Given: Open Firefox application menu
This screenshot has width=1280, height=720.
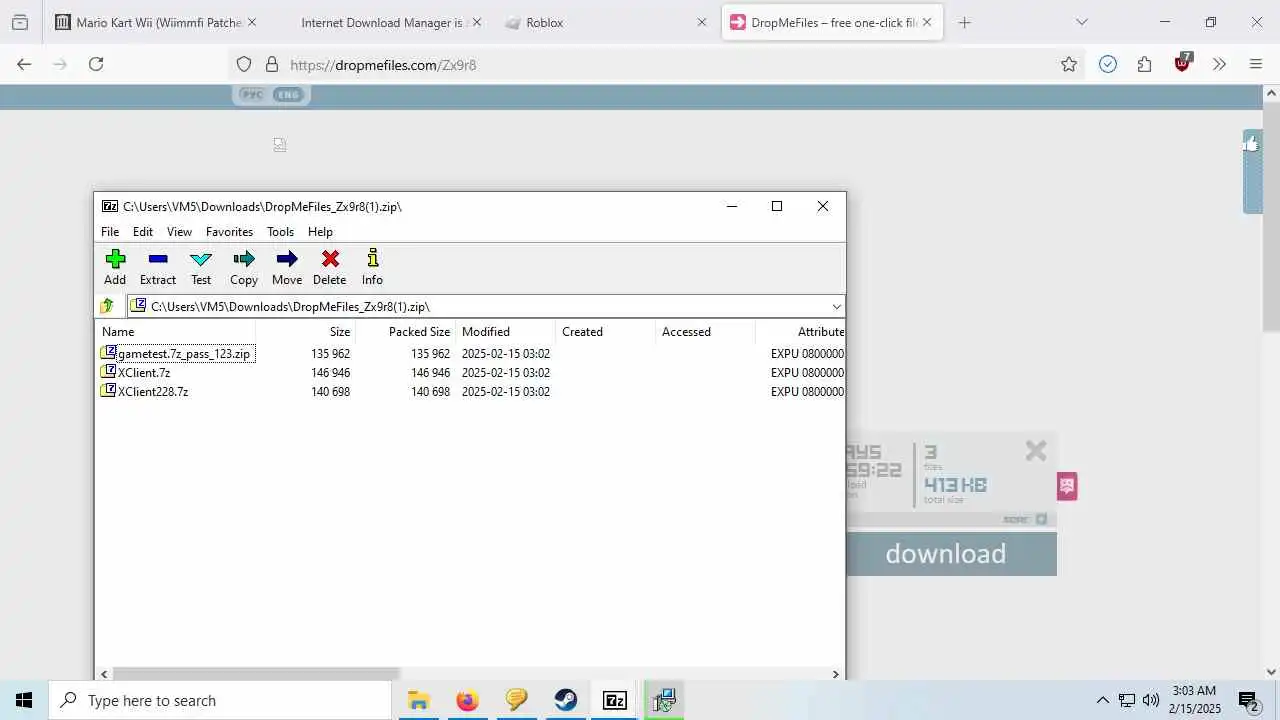Looking at the screenshot, I should click(1256, 64).
